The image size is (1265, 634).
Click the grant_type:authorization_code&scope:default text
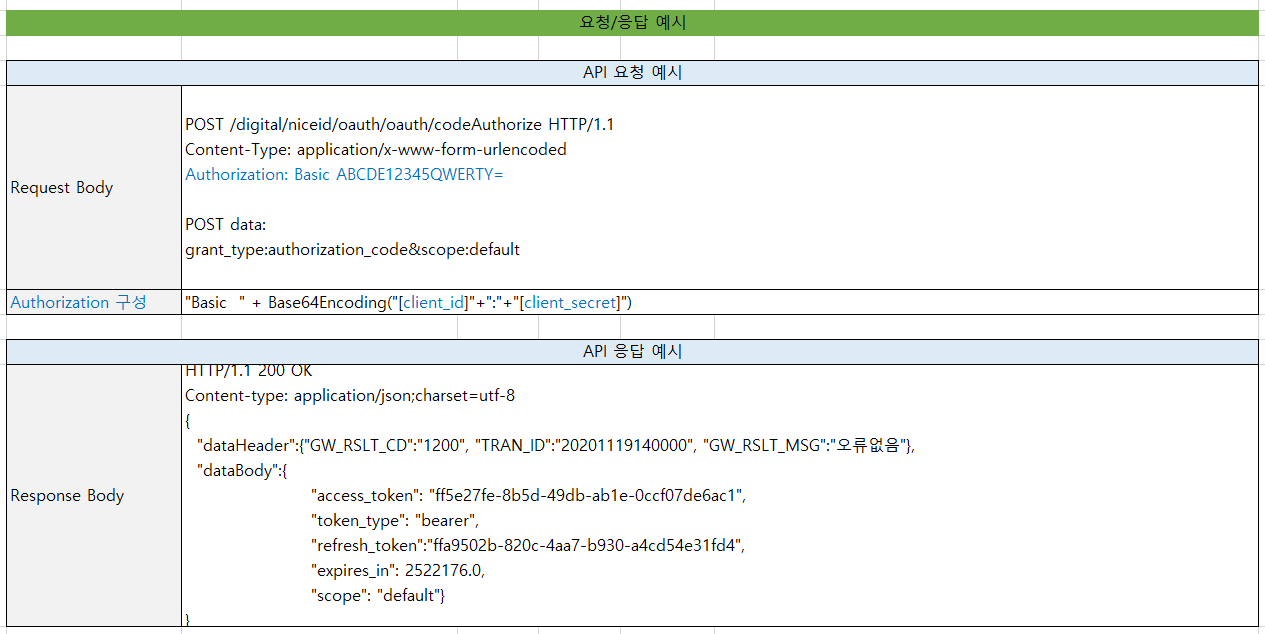click(352, 250)
